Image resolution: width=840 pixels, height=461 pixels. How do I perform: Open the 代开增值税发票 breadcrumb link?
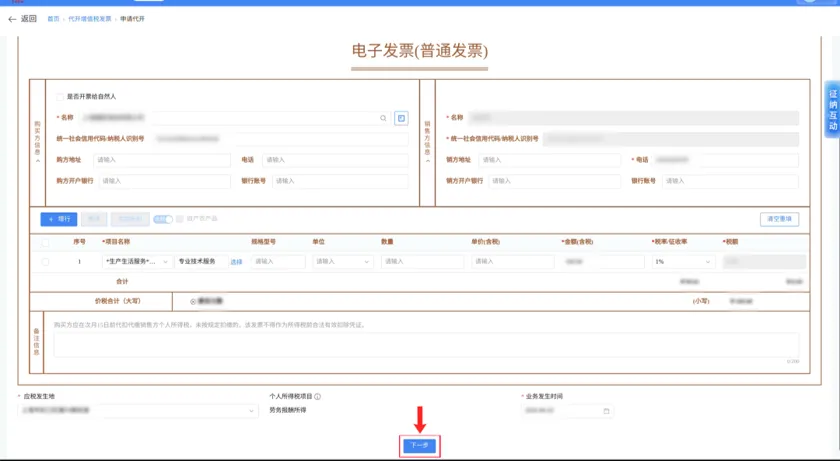coord(89,19)
